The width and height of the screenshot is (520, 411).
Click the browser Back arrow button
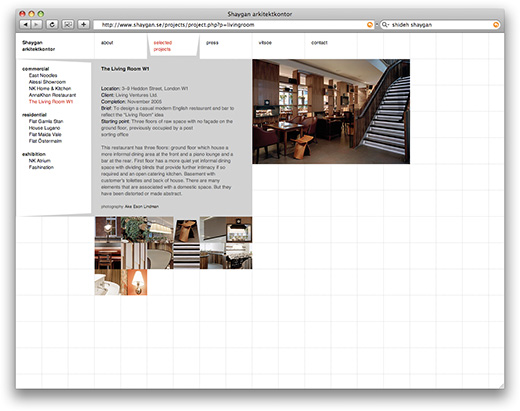coord(25,24)
